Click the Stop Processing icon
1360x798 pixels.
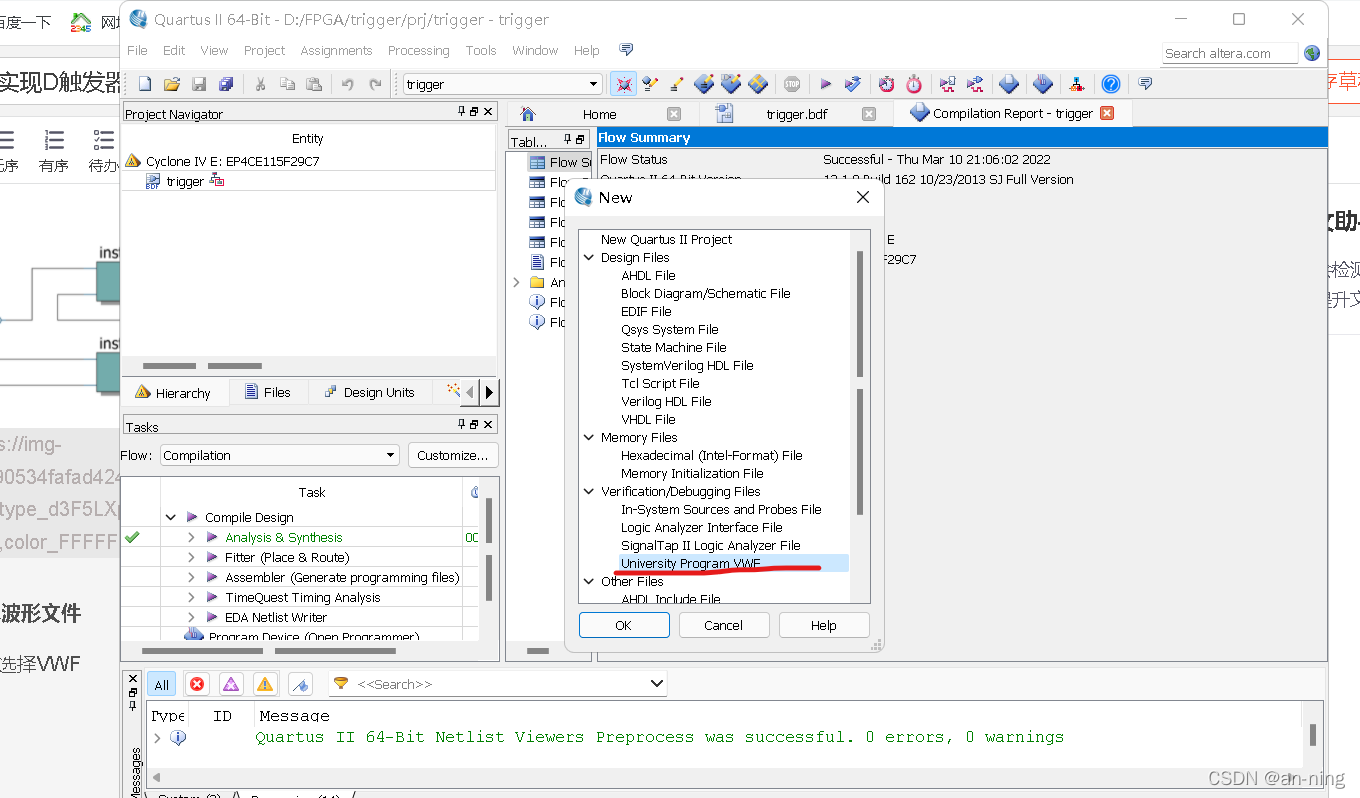coord(792,84)
